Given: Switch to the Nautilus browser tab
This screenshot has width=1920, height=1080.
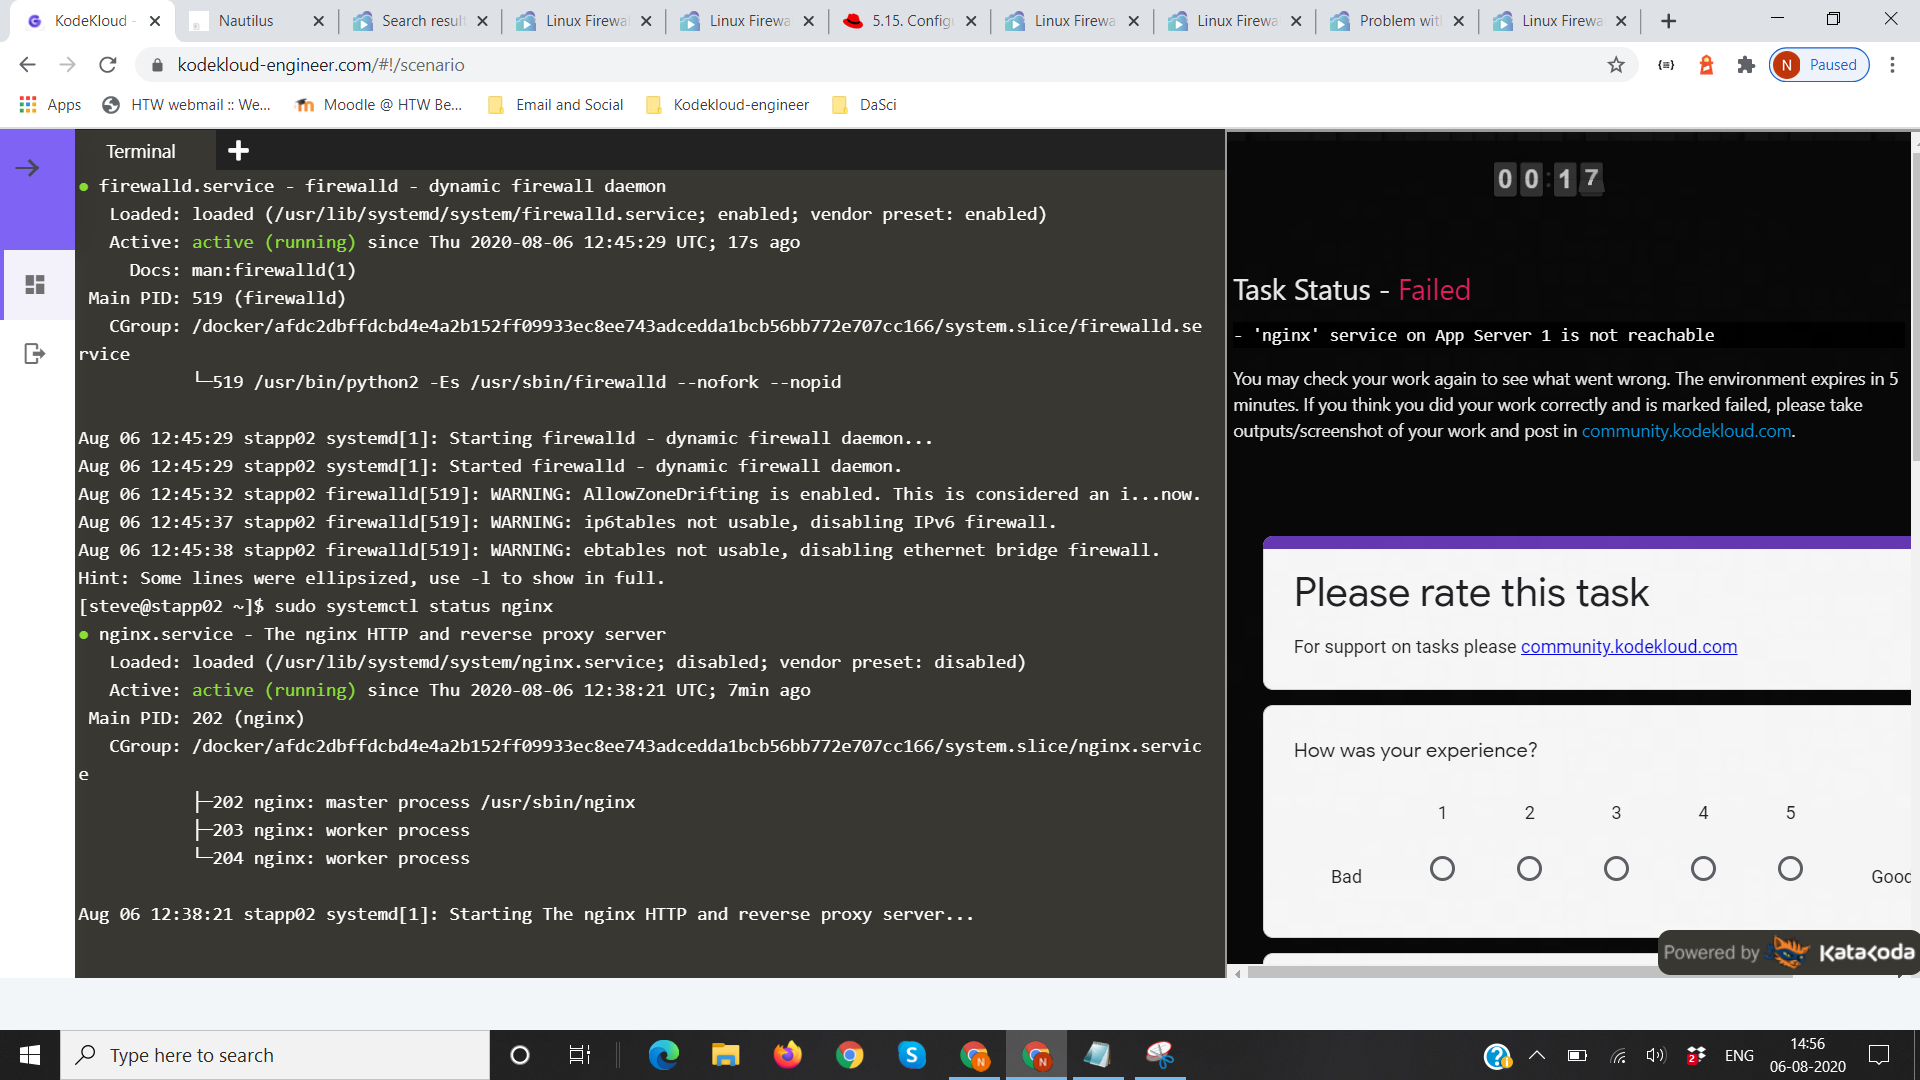Looking at the screenshot, I should pyautogui.click(x=246, y=21).
